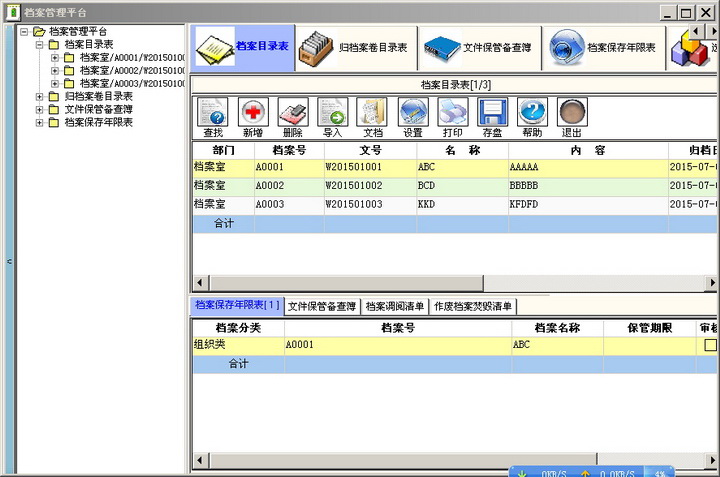Open the 作废档案焚毁清单 tab
Viewport: 720px width, 477px height.
pos(473,307)
